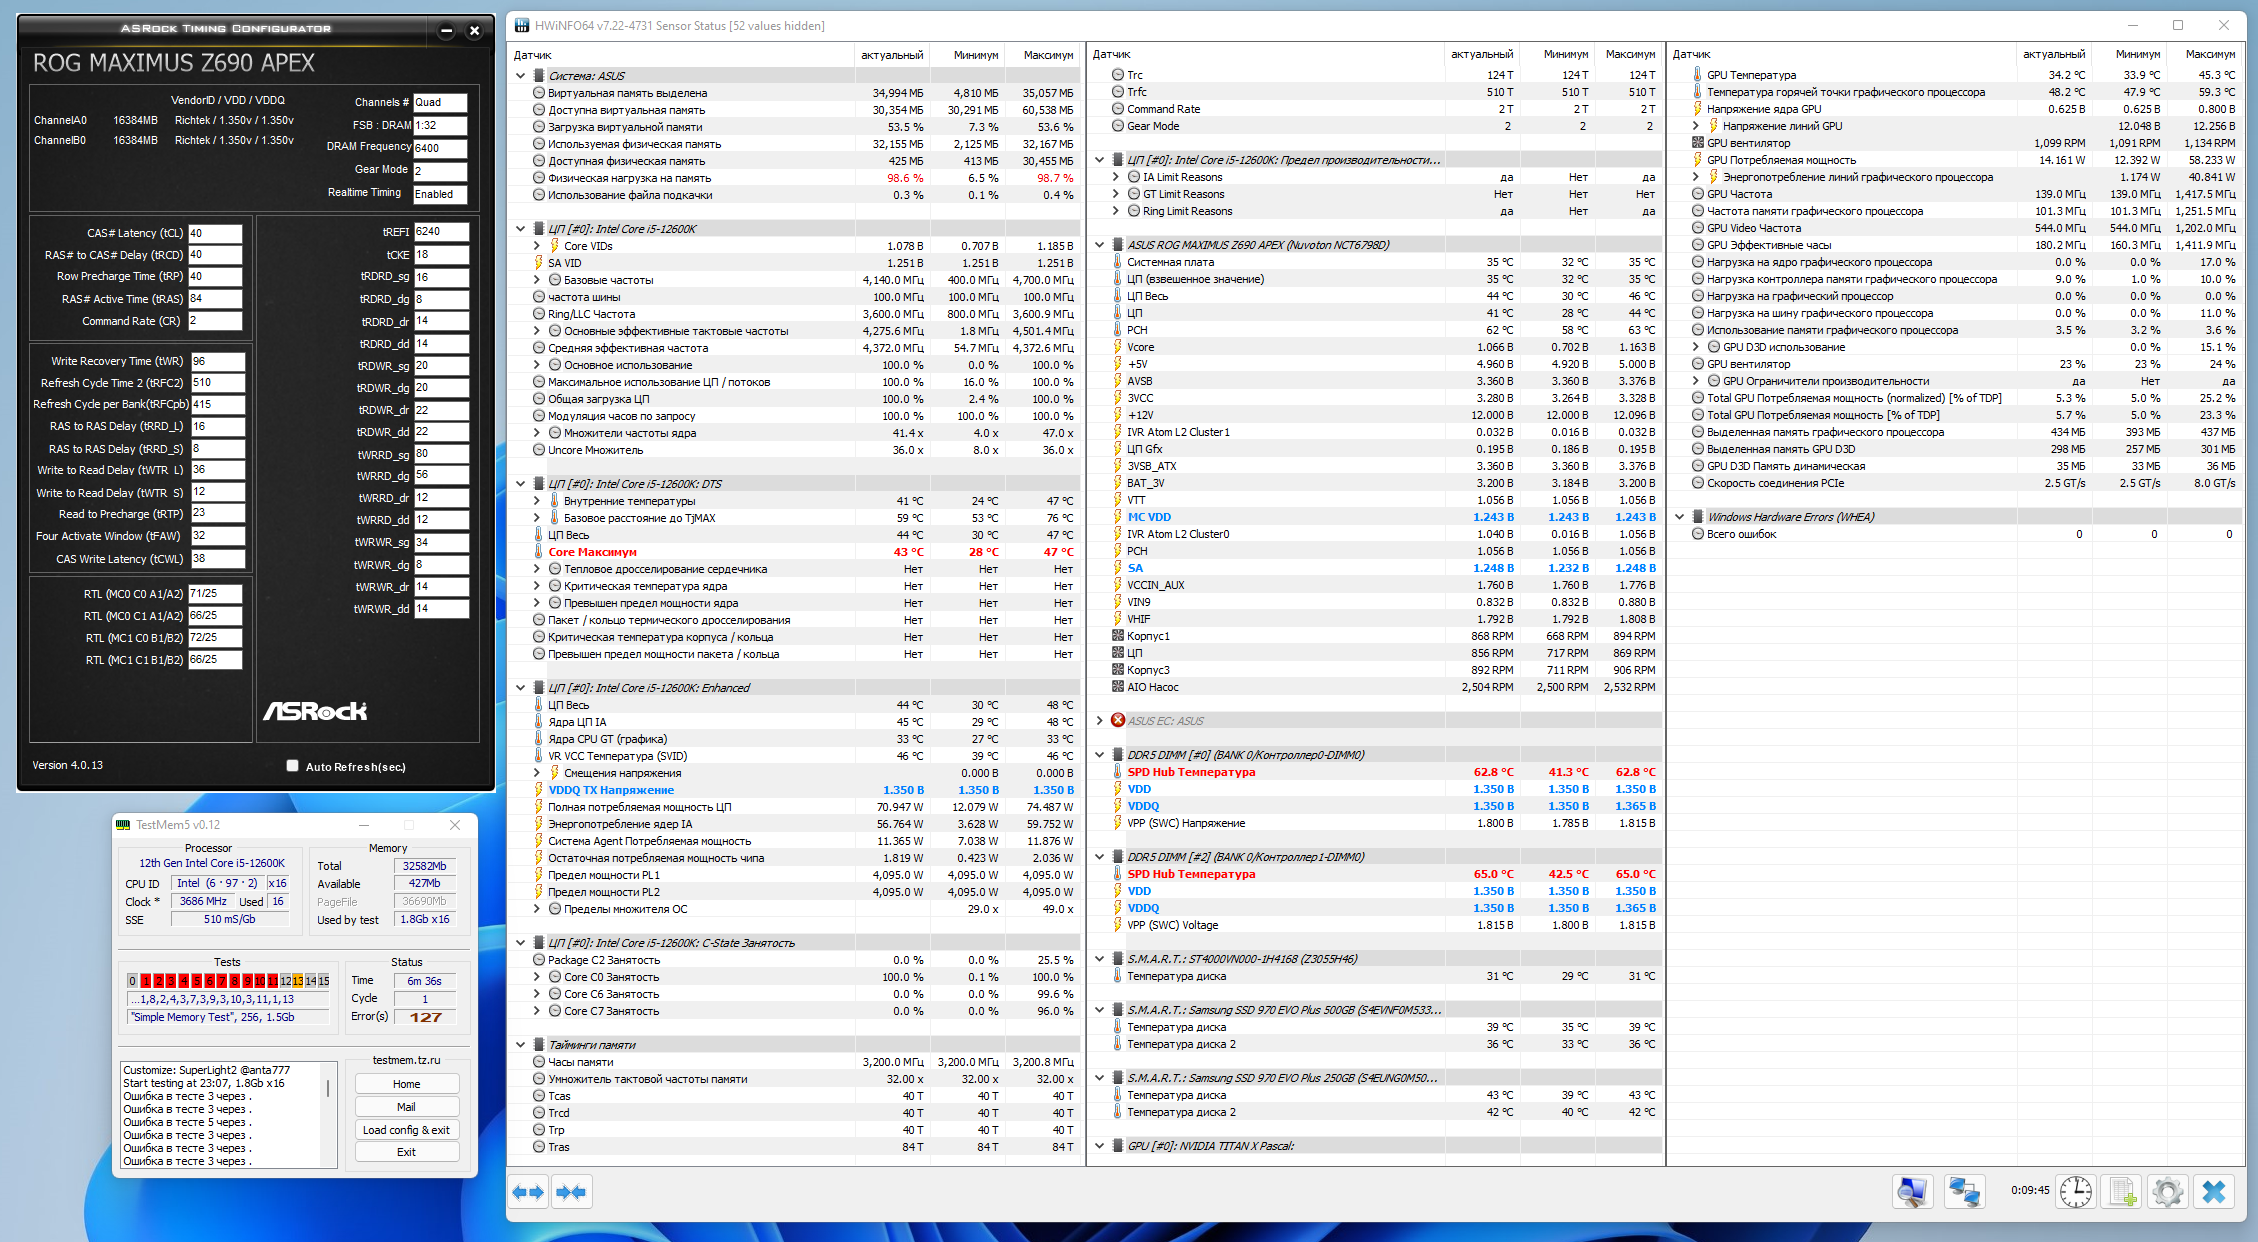2258x1242 pixels.
Task: Close sensors with the blue X icon
Action: [x=2214, y=1191]
